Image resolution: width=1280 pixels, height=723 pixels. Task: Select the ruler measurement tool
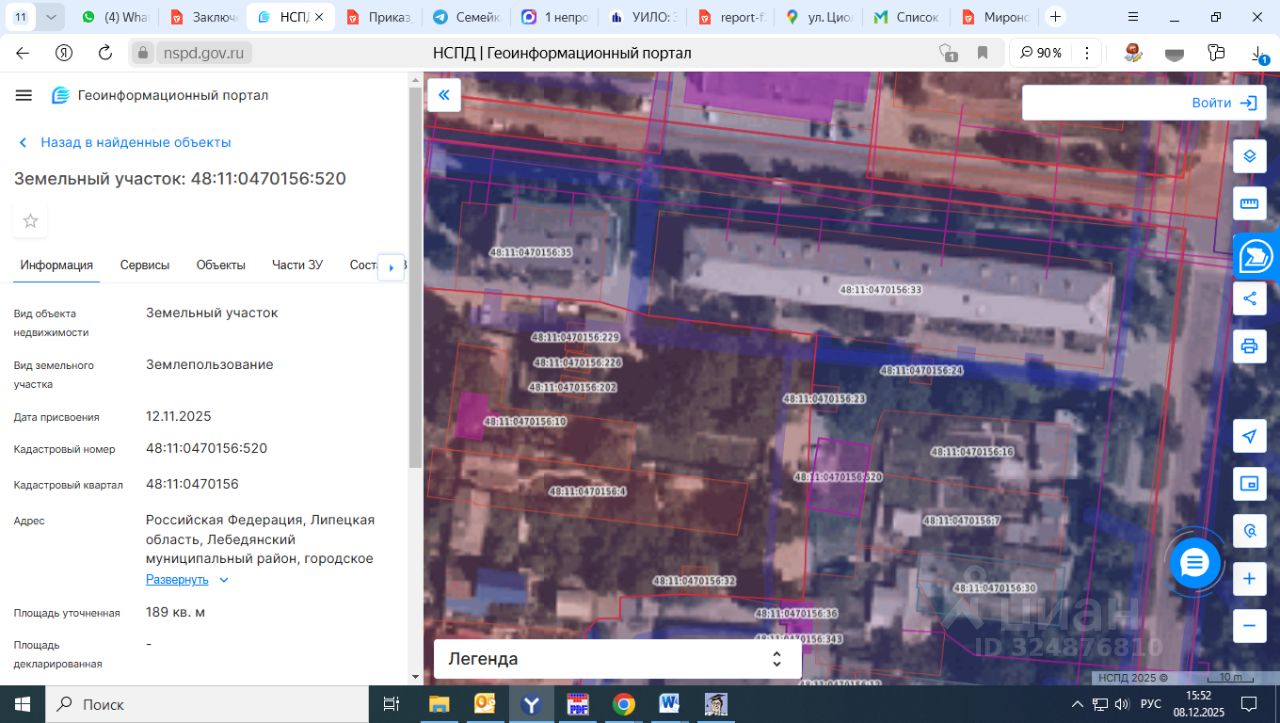(1249, 203)
